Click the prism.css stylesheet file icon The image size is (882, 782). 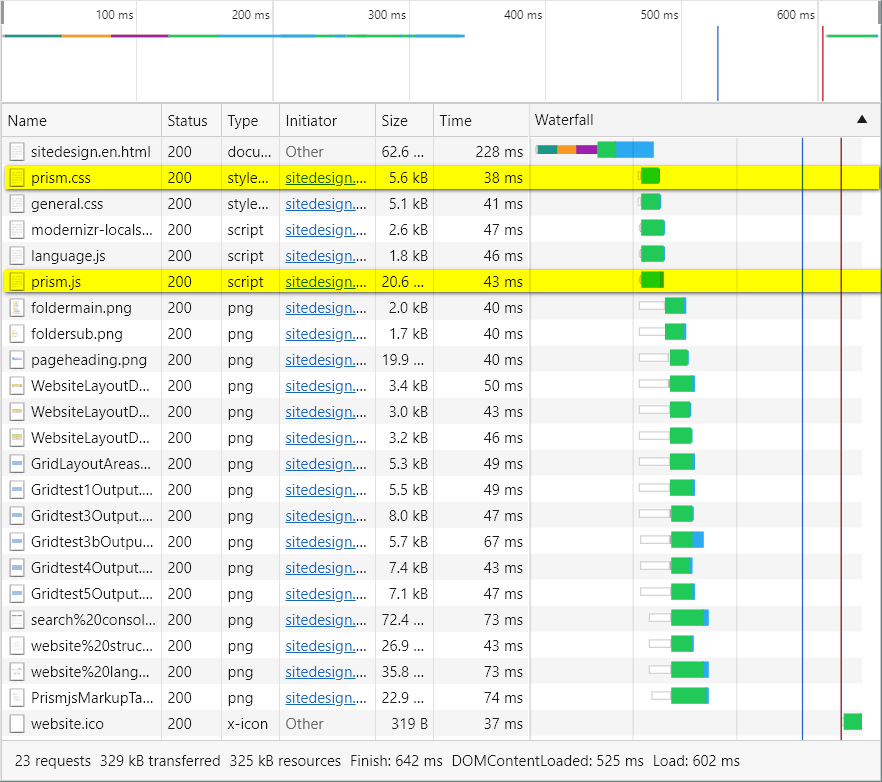coord(17,178)
